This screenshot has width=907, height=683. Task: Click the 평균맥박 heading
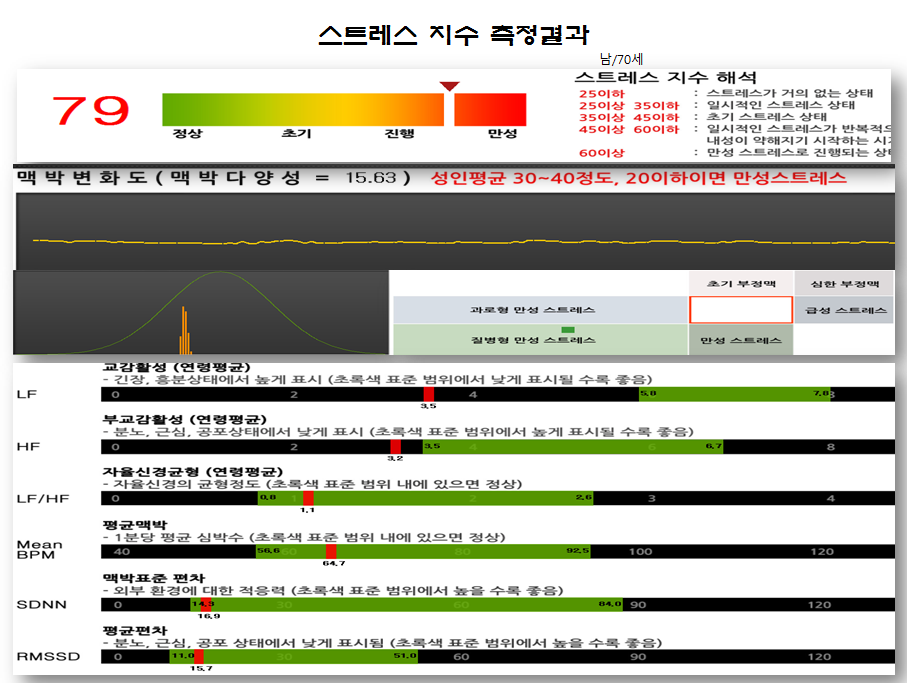click(x=135, y=525)
